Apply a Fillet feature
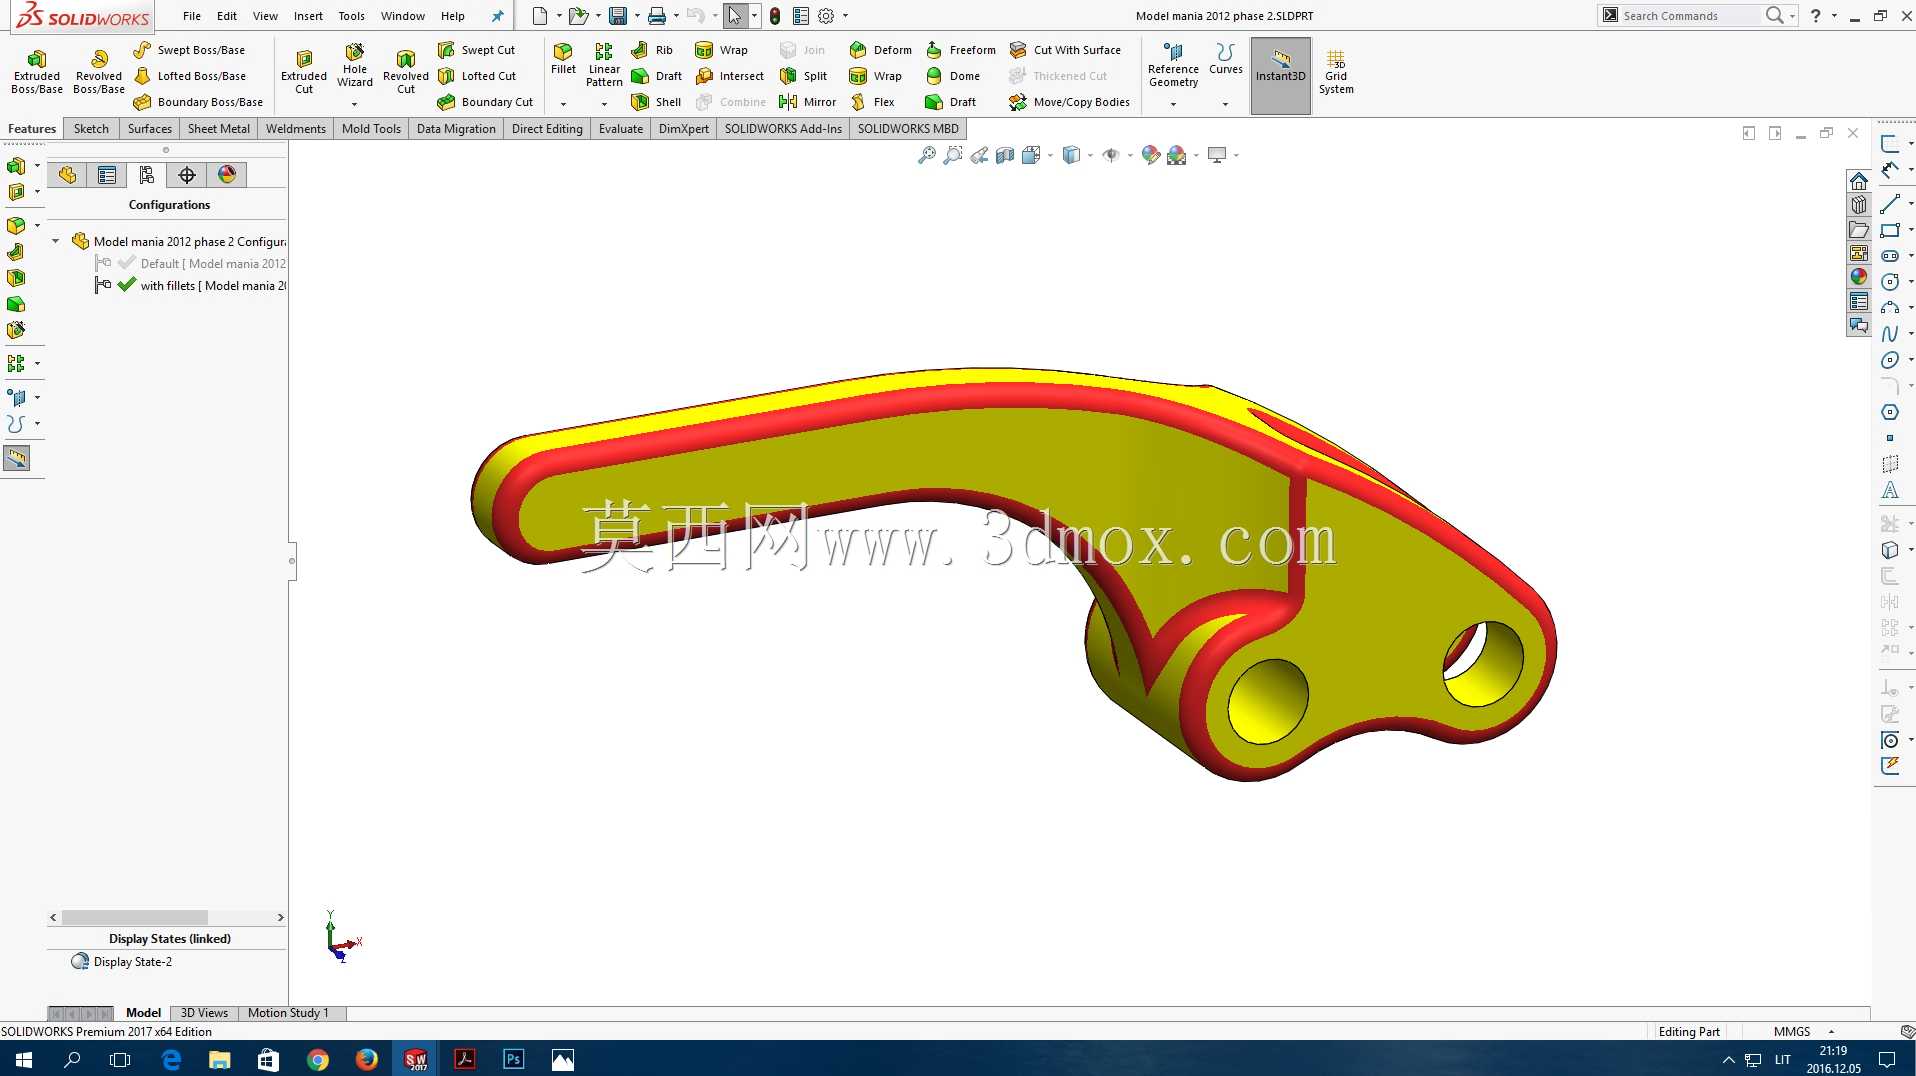This screenshot has height=1076, width=1916. click(563, 59)
